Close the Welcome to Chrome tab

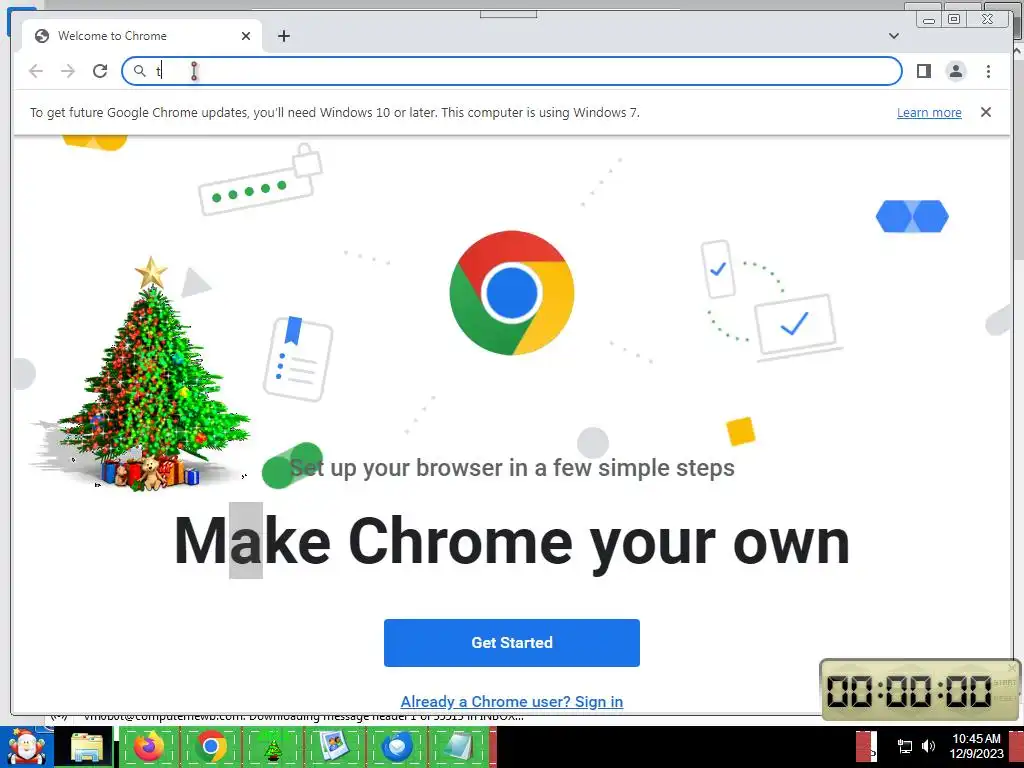click(x=246, y=36)
